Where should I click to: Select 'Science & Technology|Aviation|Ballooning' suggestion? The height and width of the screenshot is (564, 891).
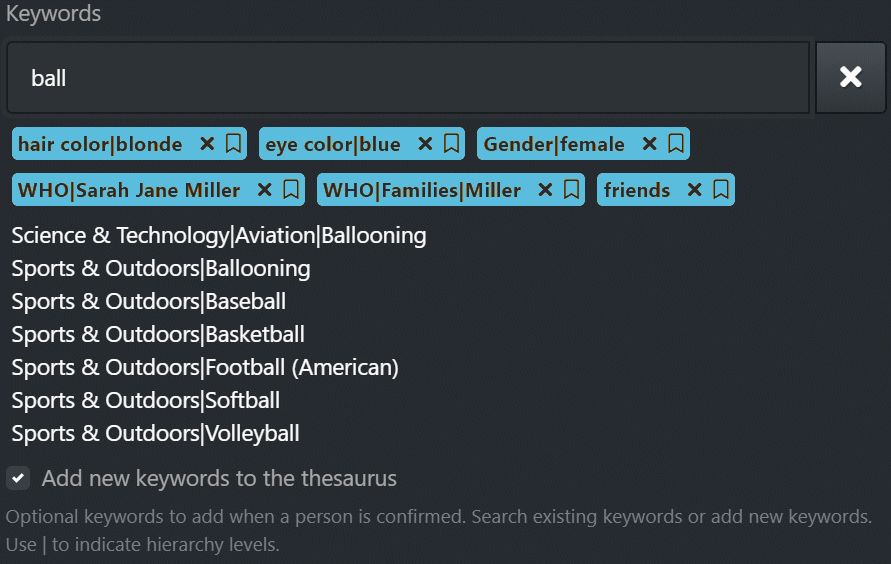coord(219,236)
